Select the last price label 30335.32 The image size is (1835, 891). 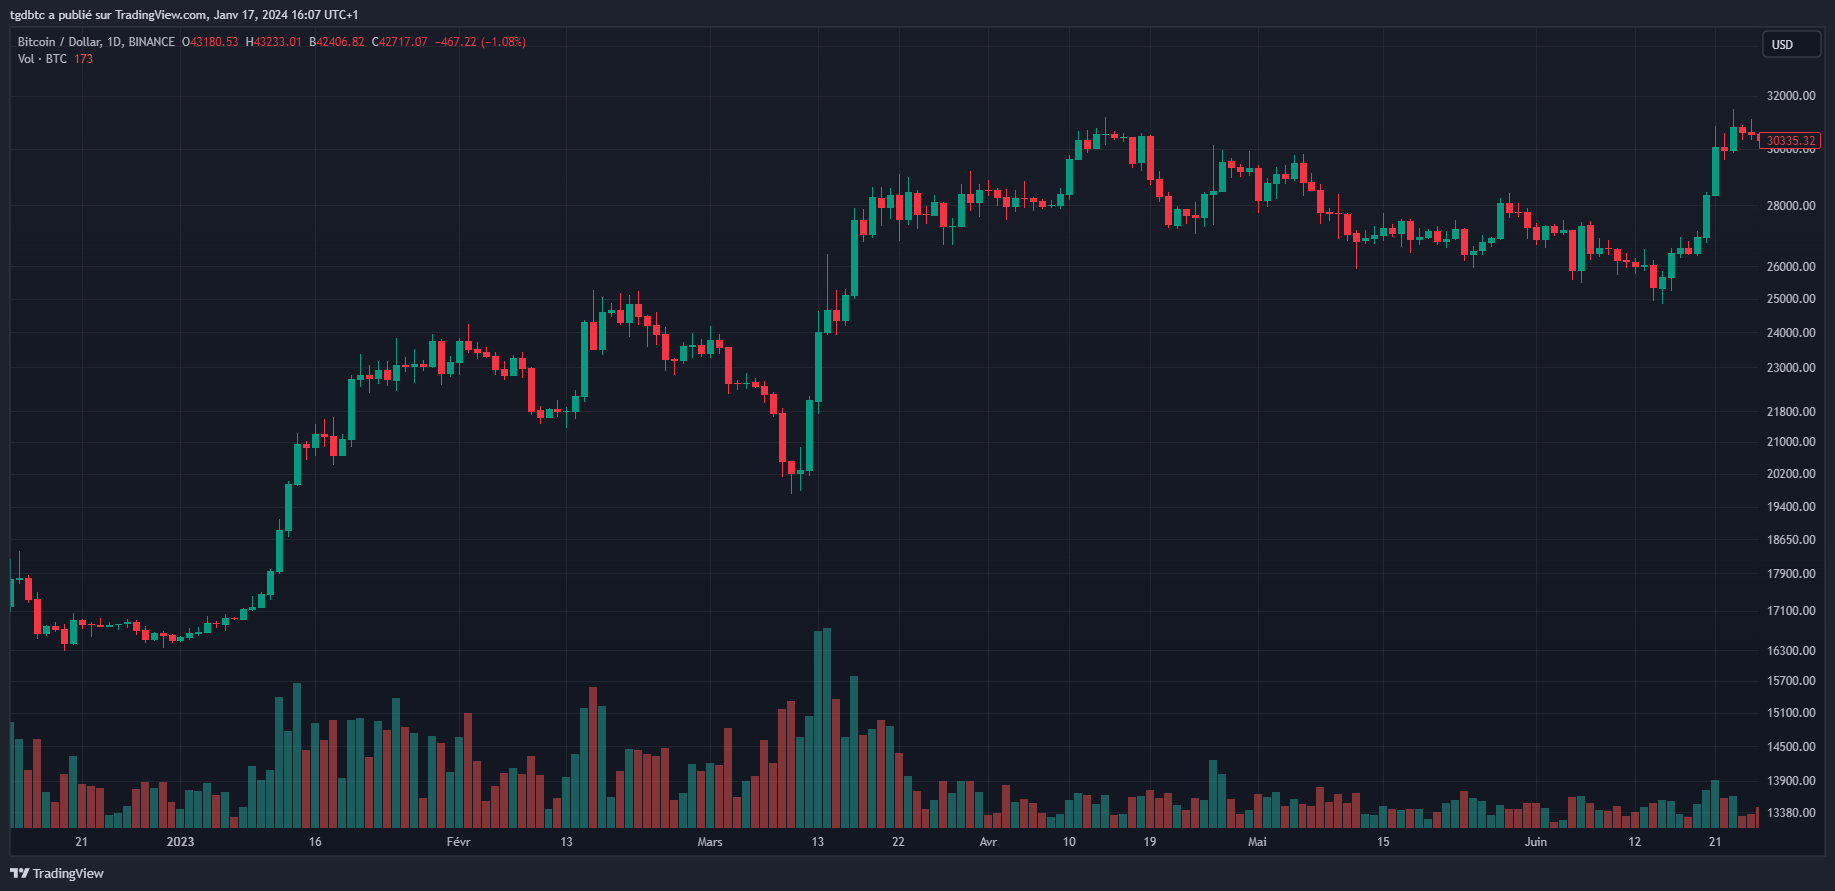click(x=1793, y=141)
